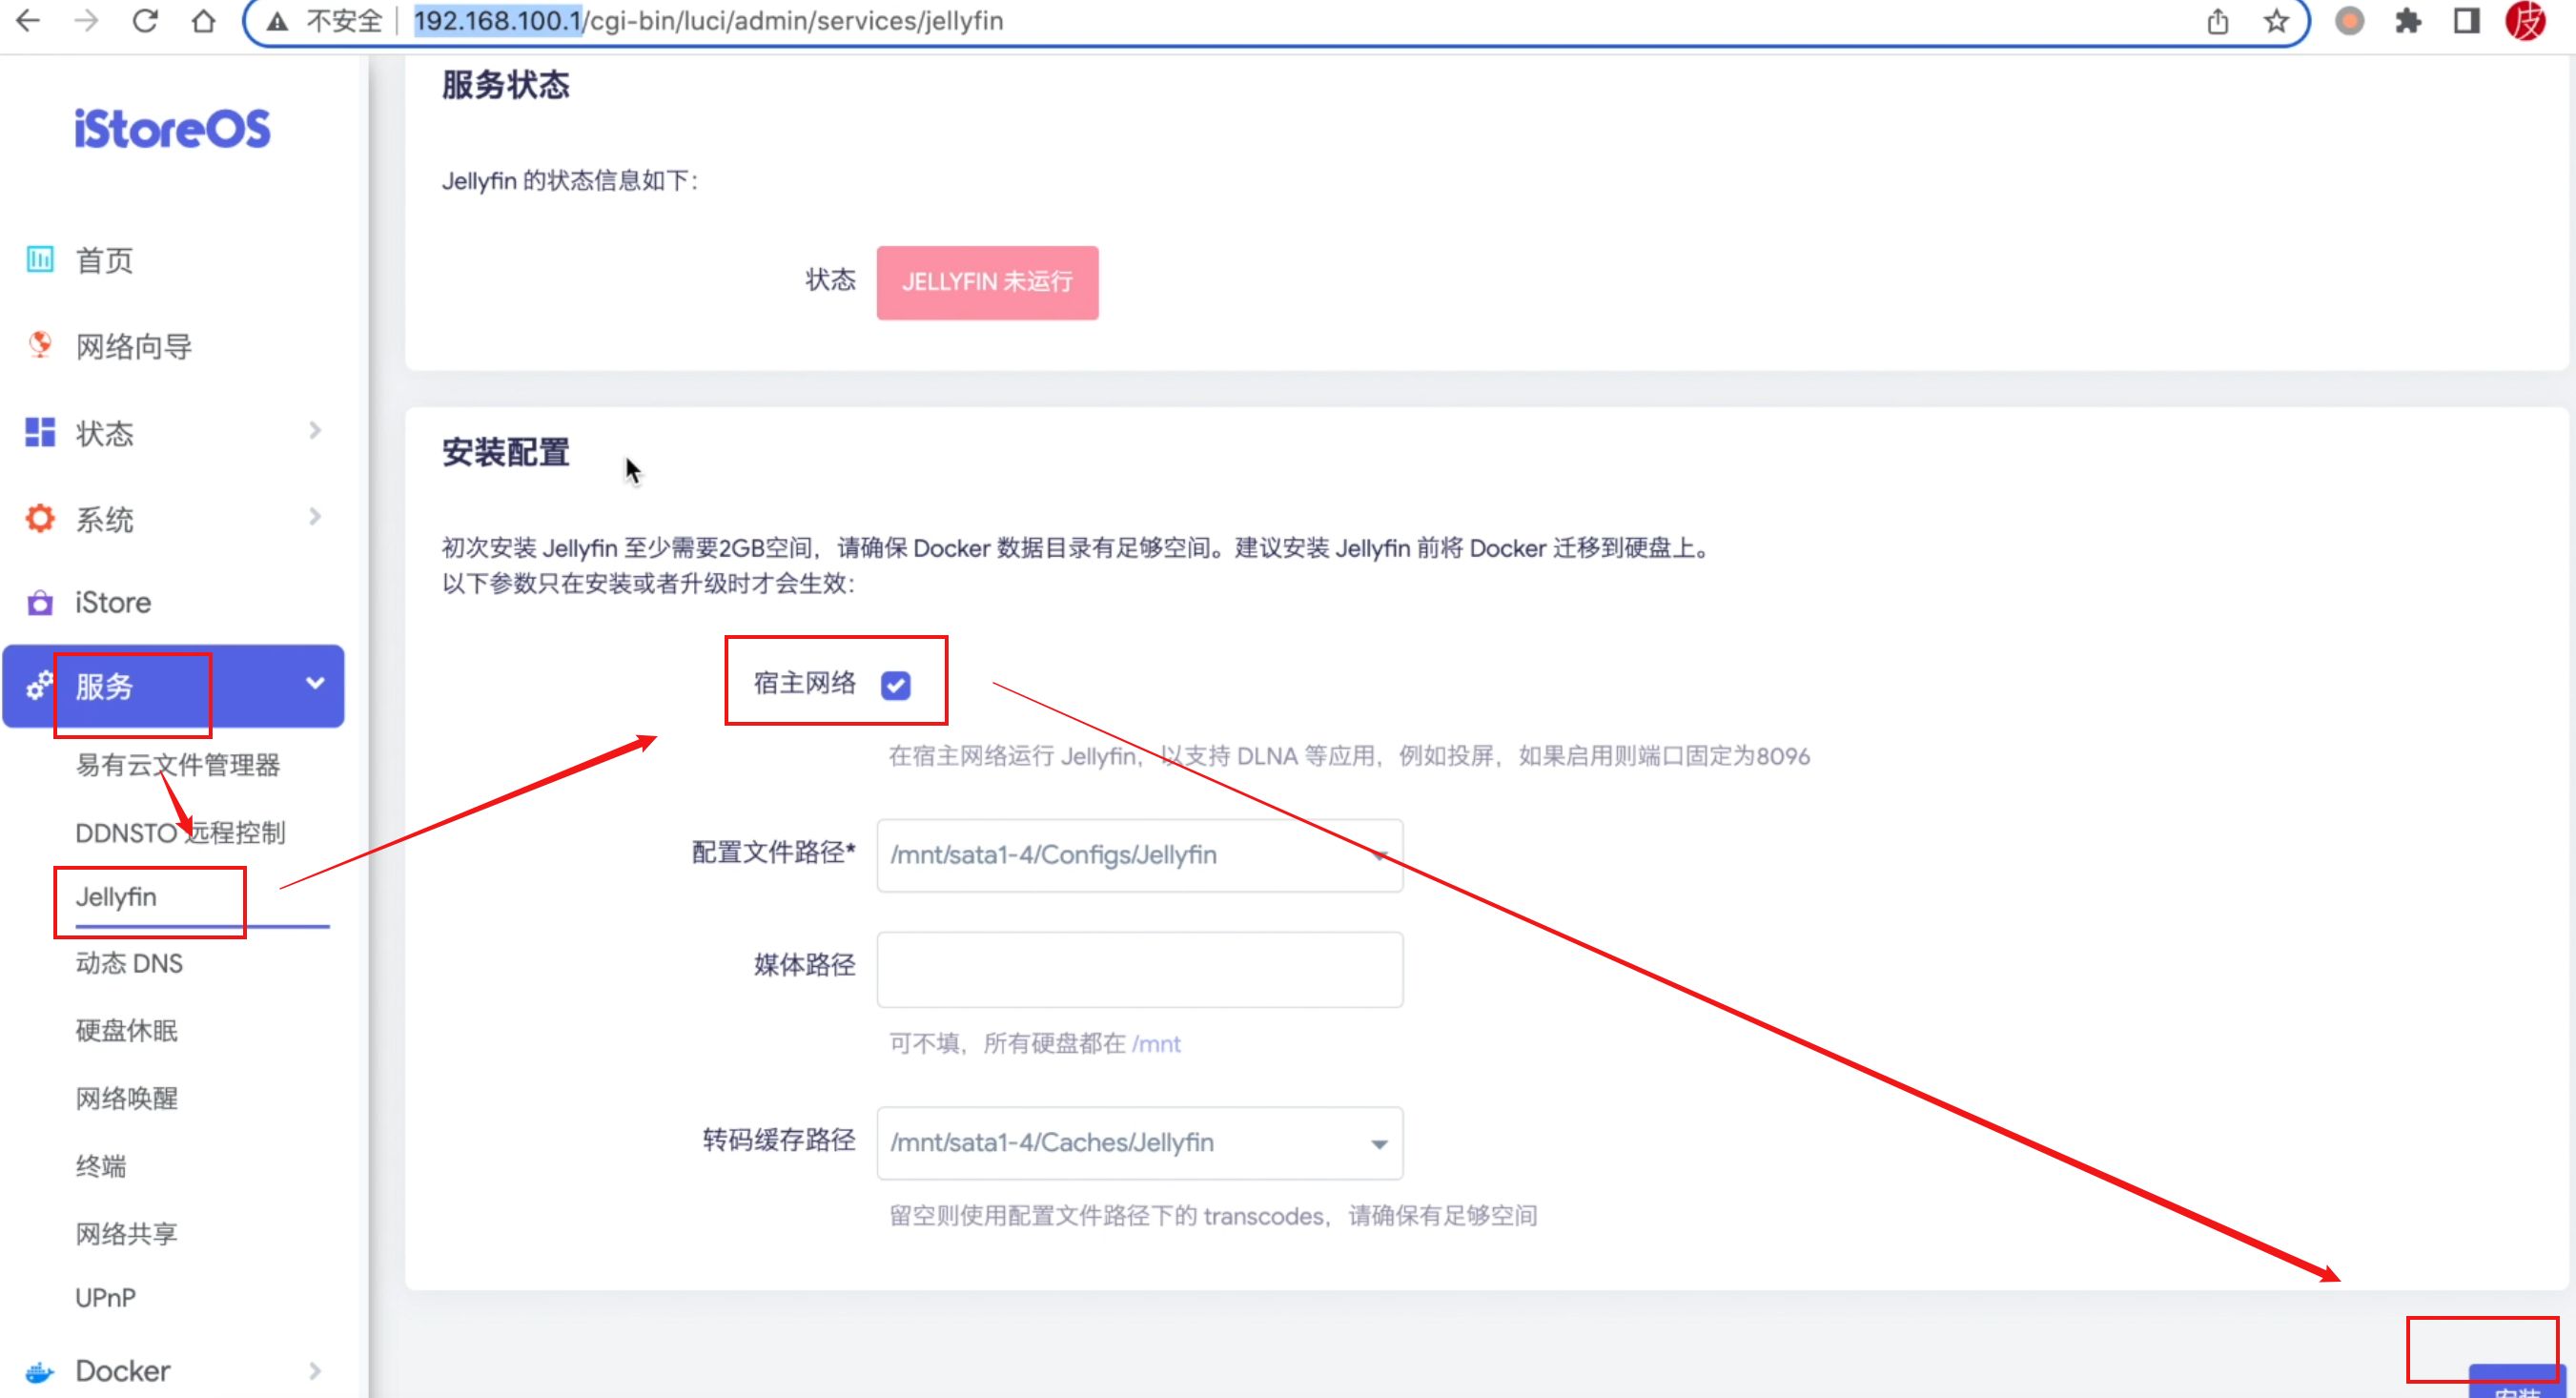Open the Jellyfin service page
Image resolution: width=2576 pixels, height=1398 pixels.
tap(116, 897)
